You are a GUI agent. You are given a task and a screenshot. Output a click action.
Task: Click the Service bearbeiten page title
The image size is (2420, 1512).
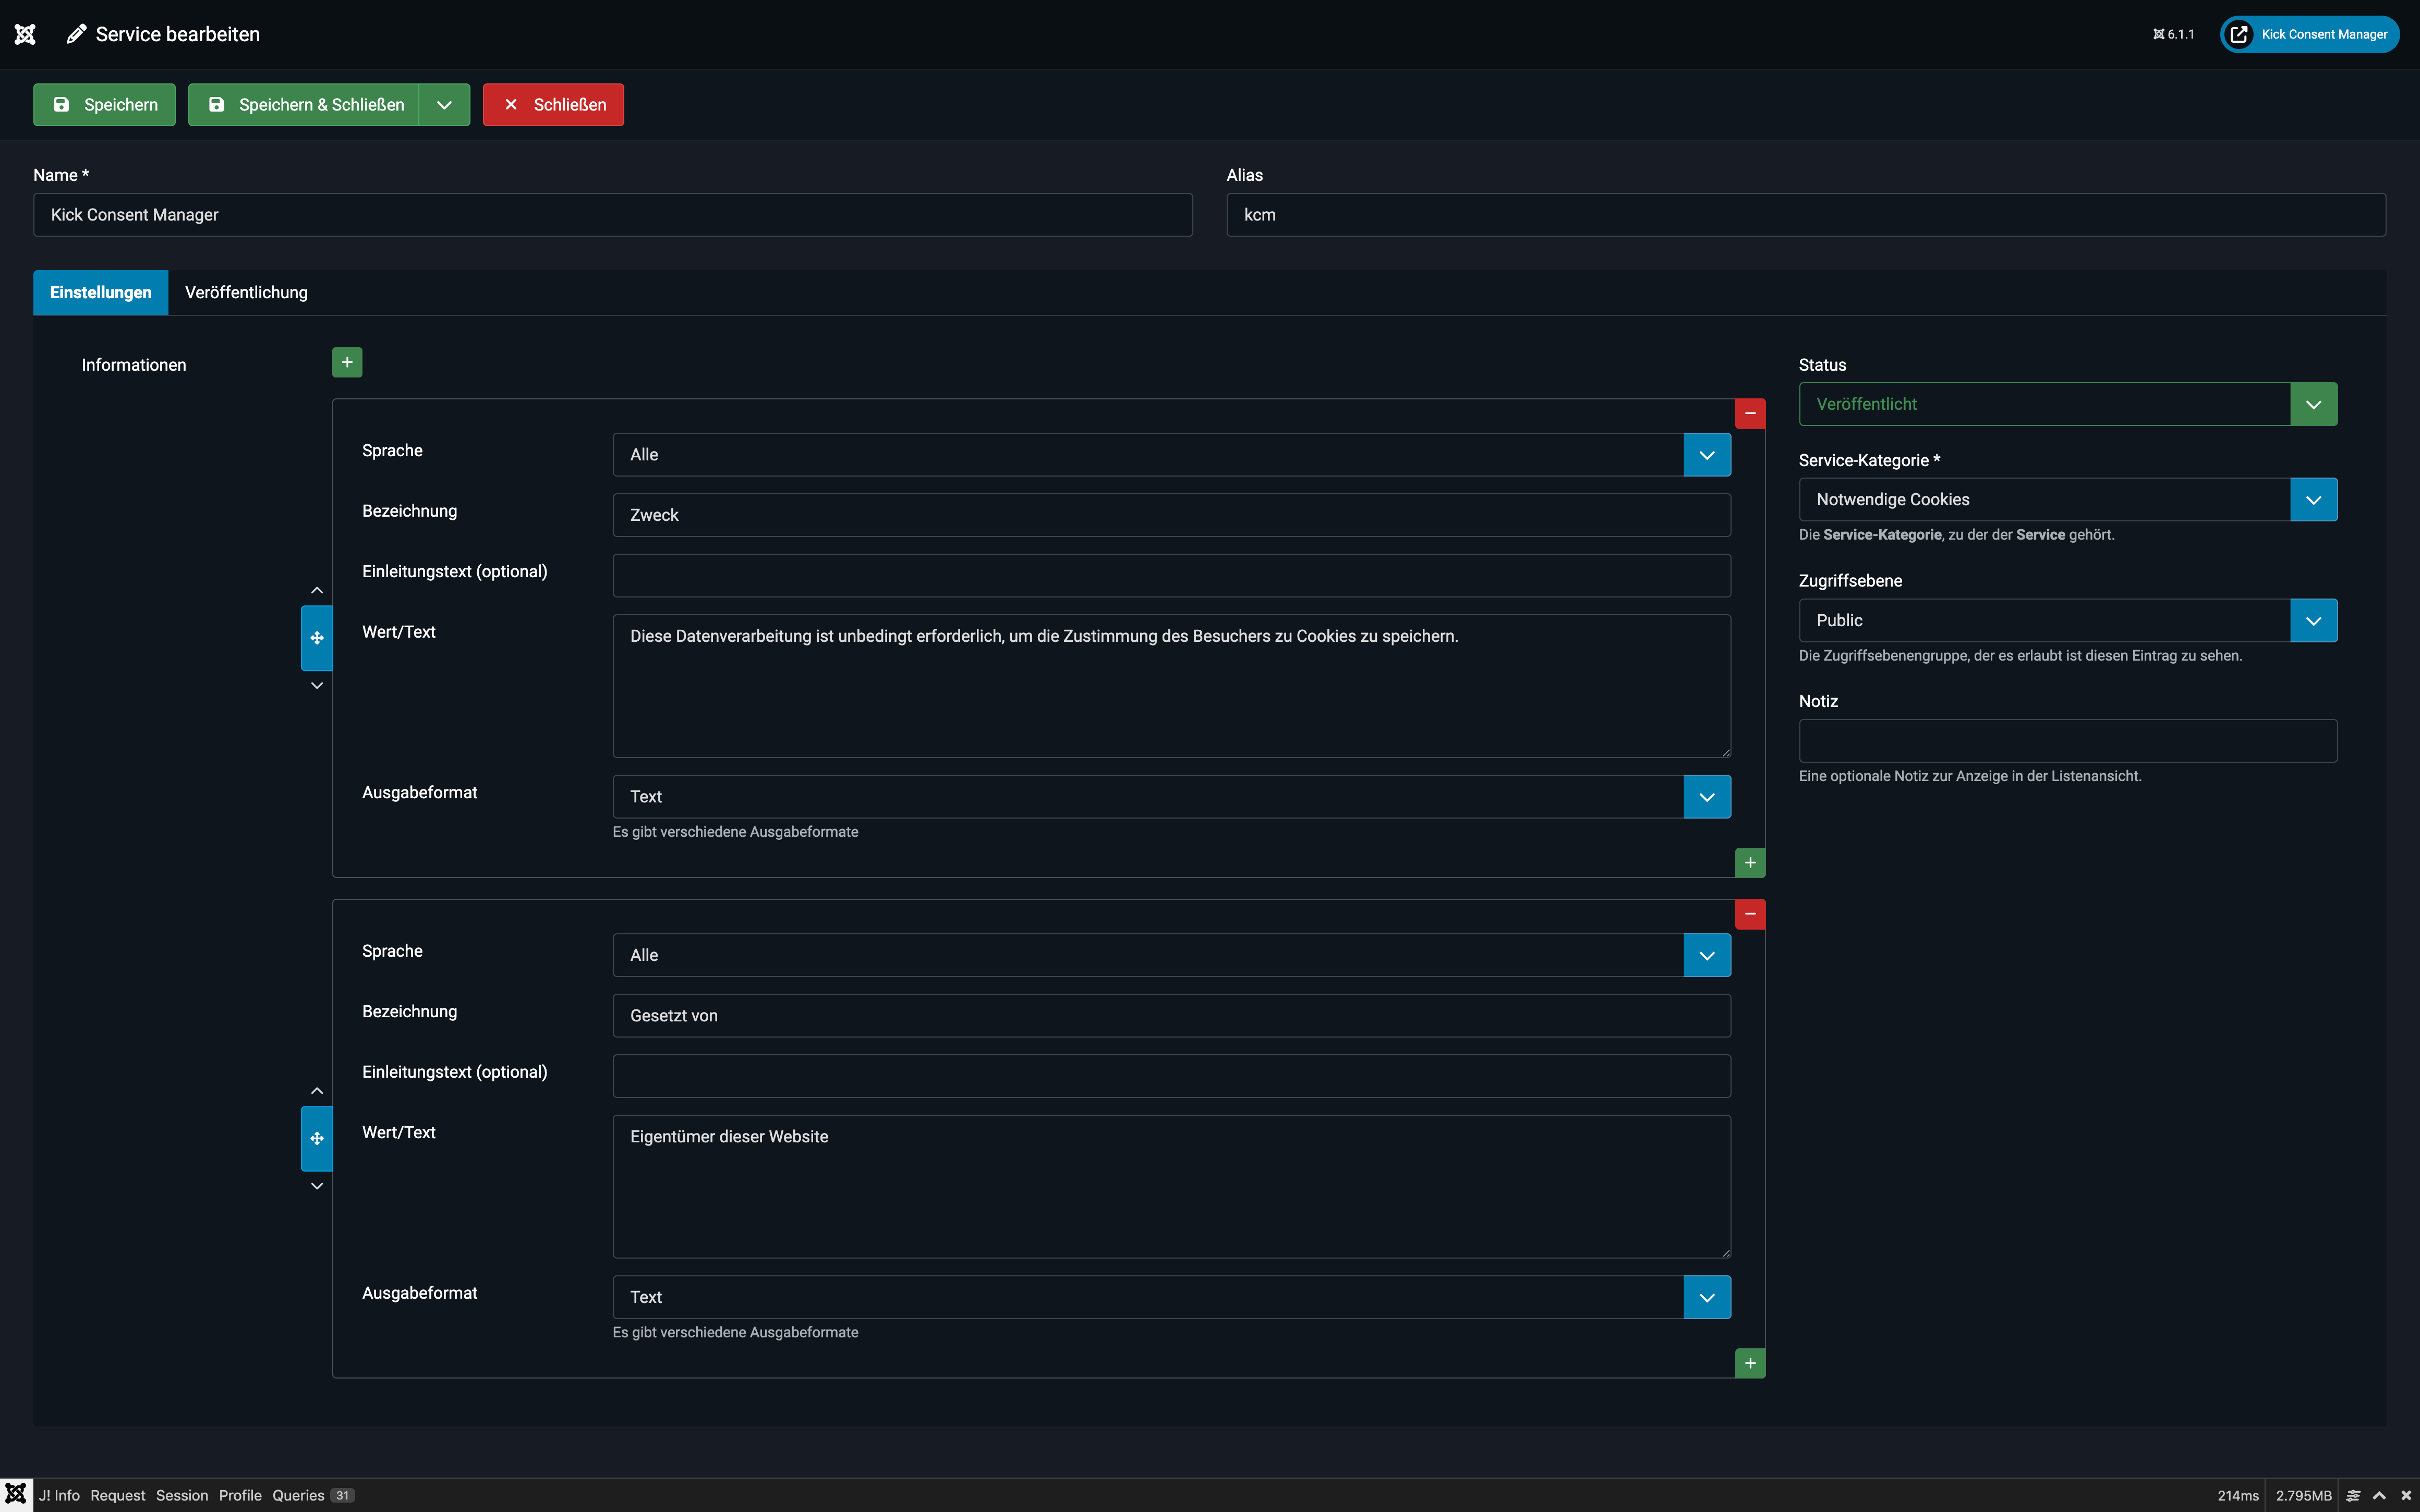[178, 34]
